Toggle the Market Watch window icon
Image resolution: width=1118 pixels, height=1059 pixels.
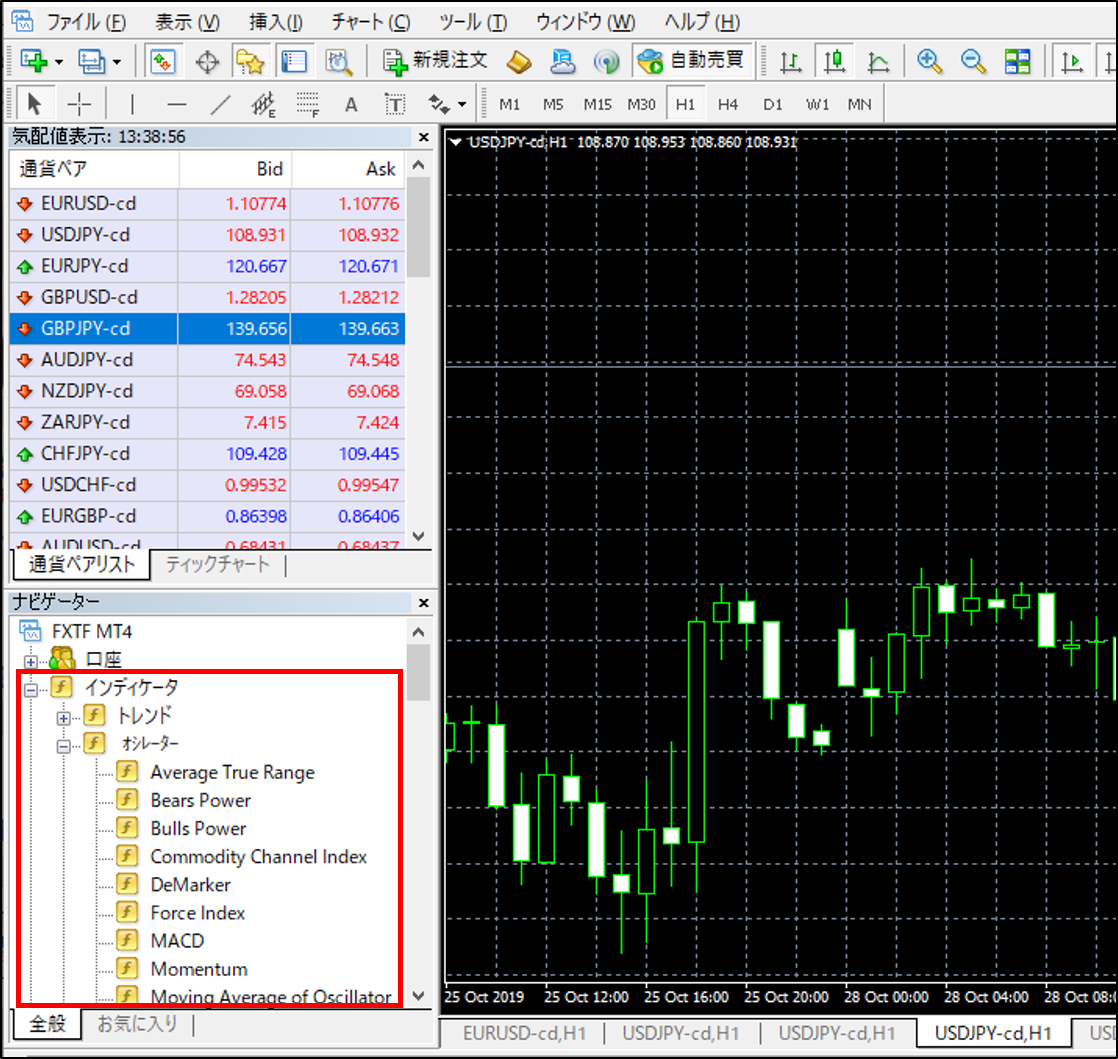point(163,61)
